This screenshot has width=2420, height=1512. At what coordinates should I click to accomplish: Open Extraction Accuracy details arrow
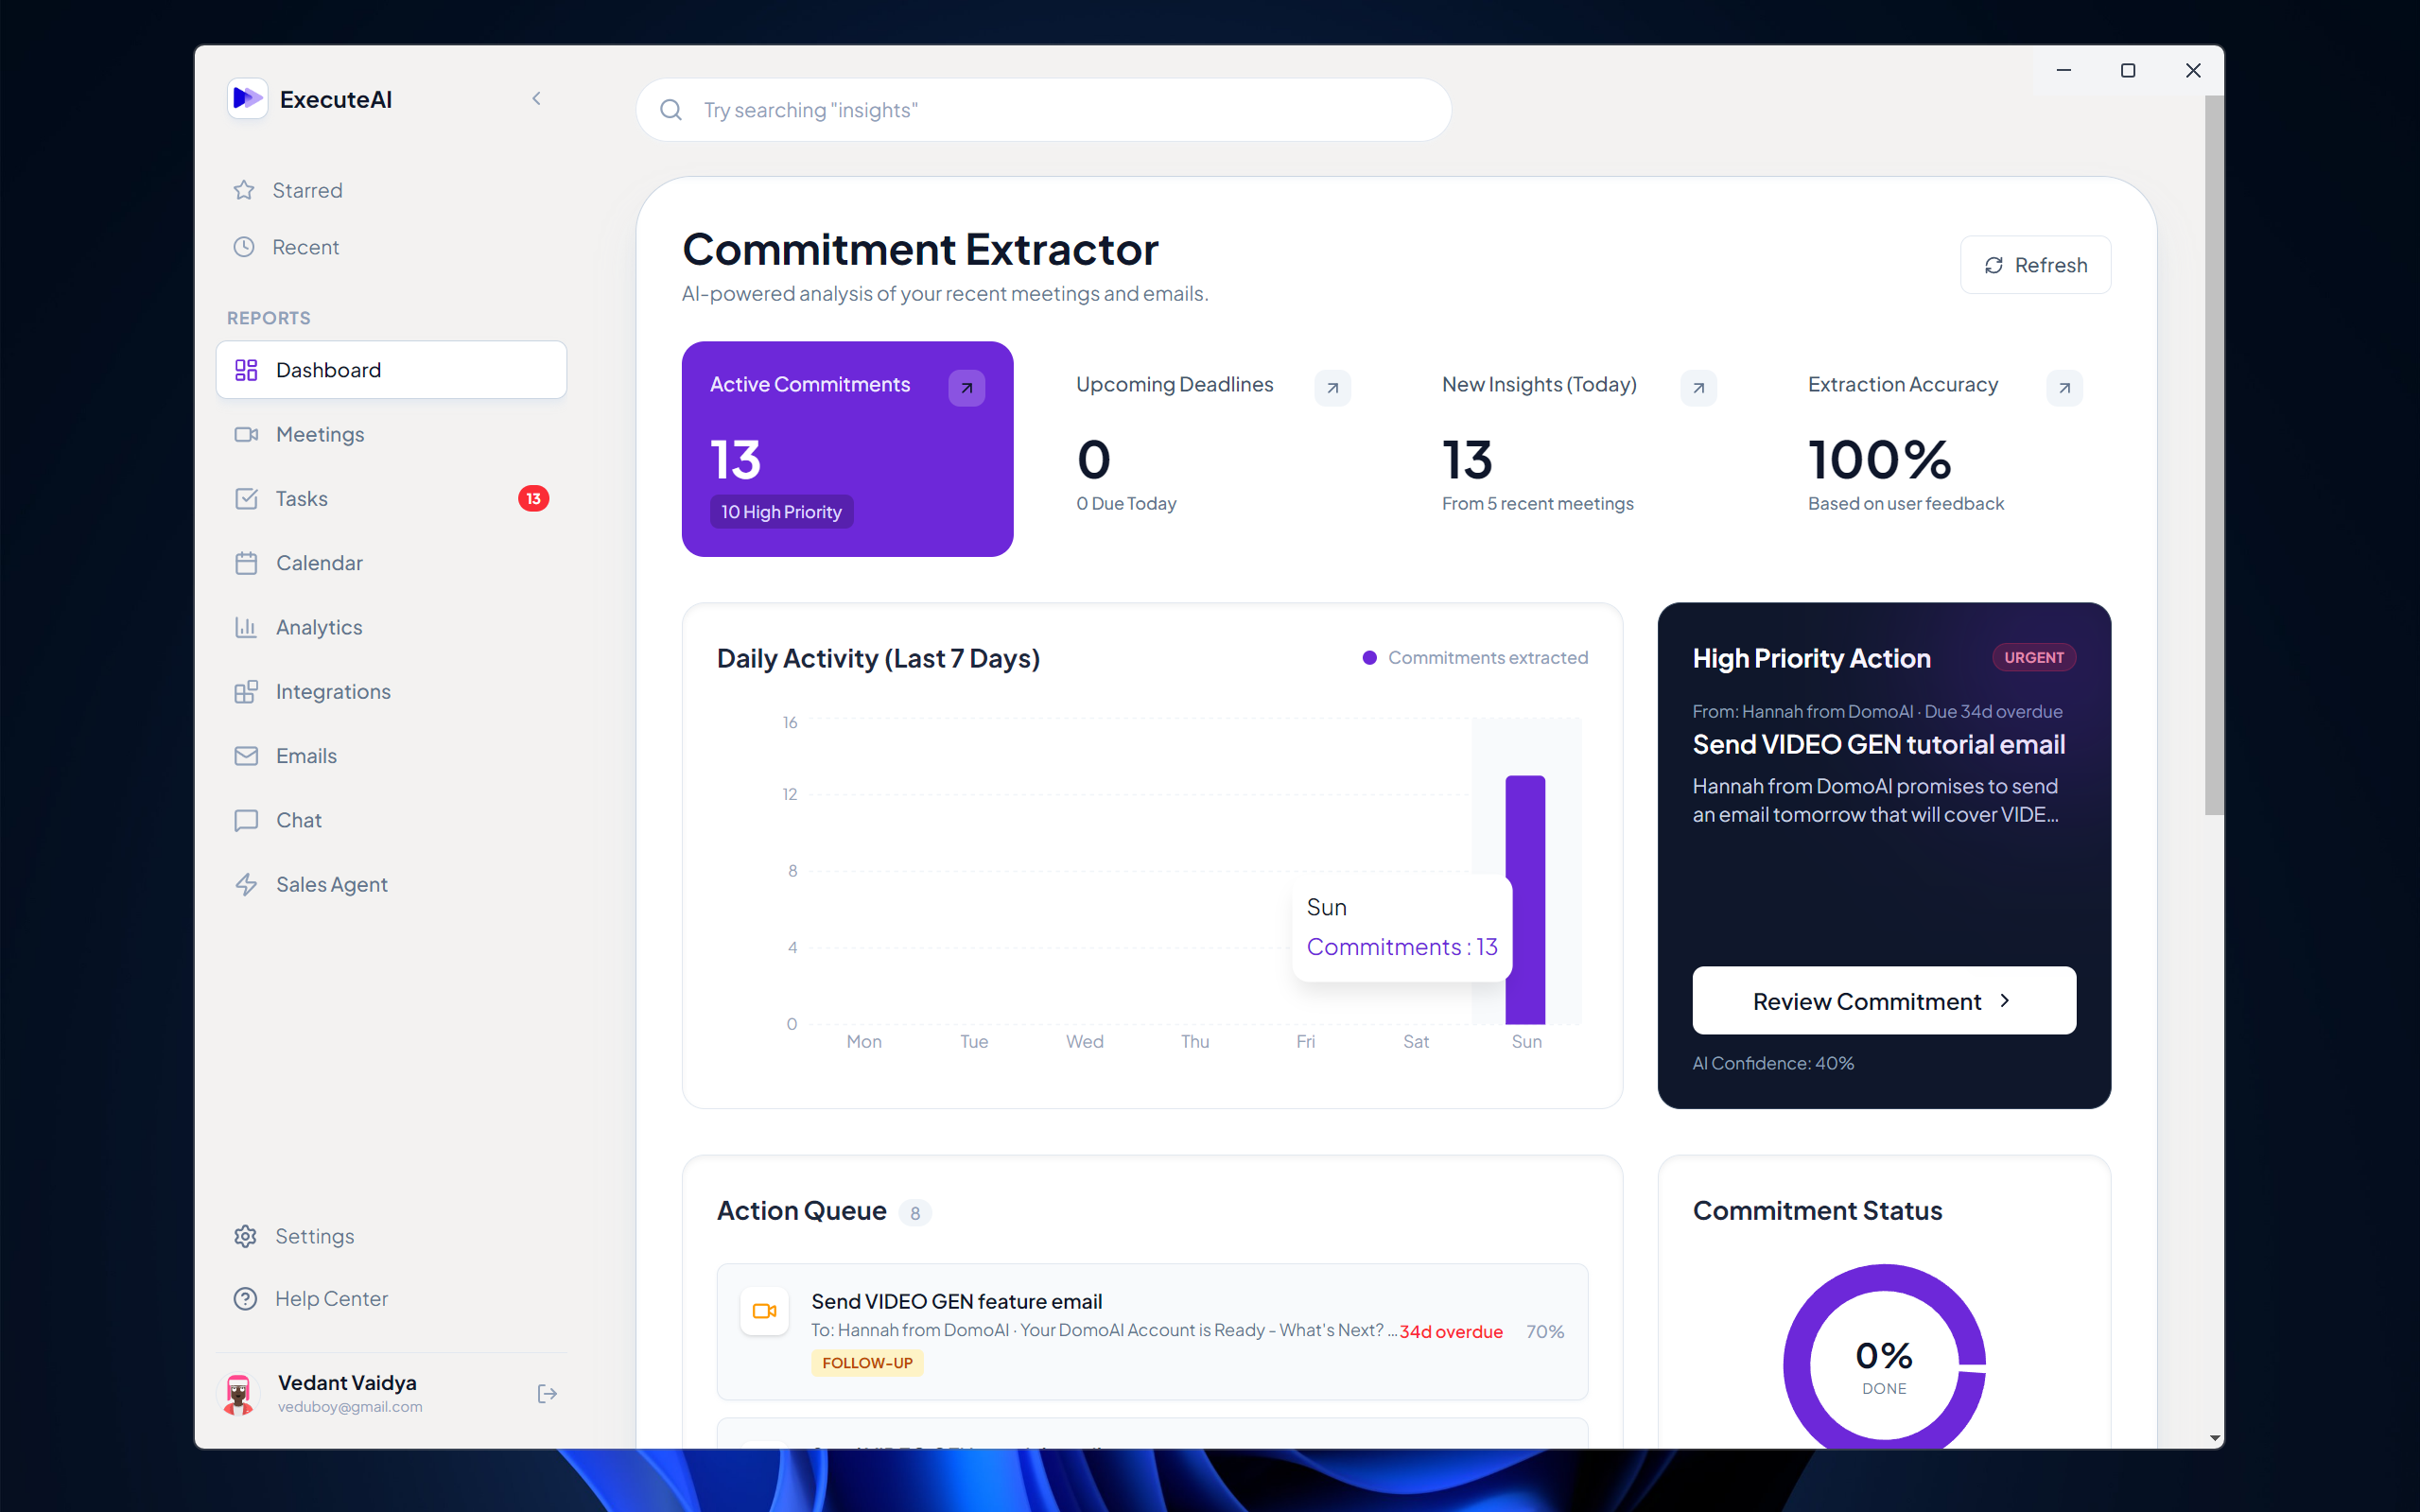tap(2064, 388)
